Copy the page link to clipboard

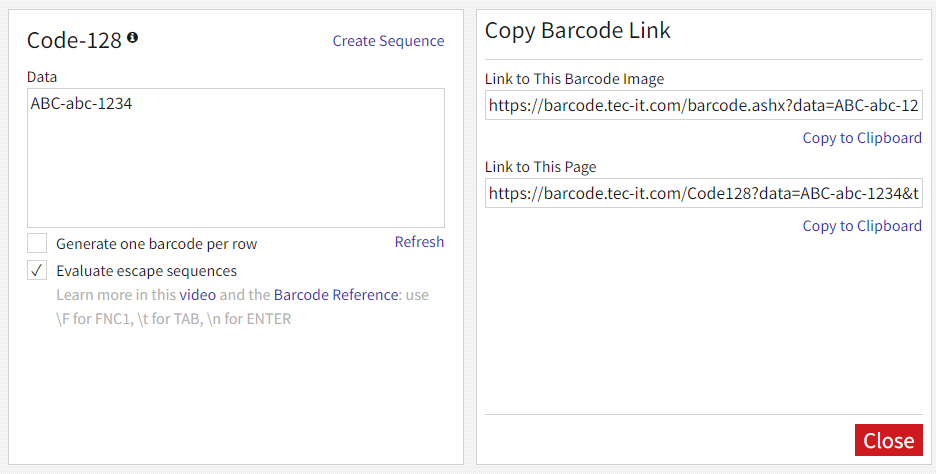click(862, 226)
